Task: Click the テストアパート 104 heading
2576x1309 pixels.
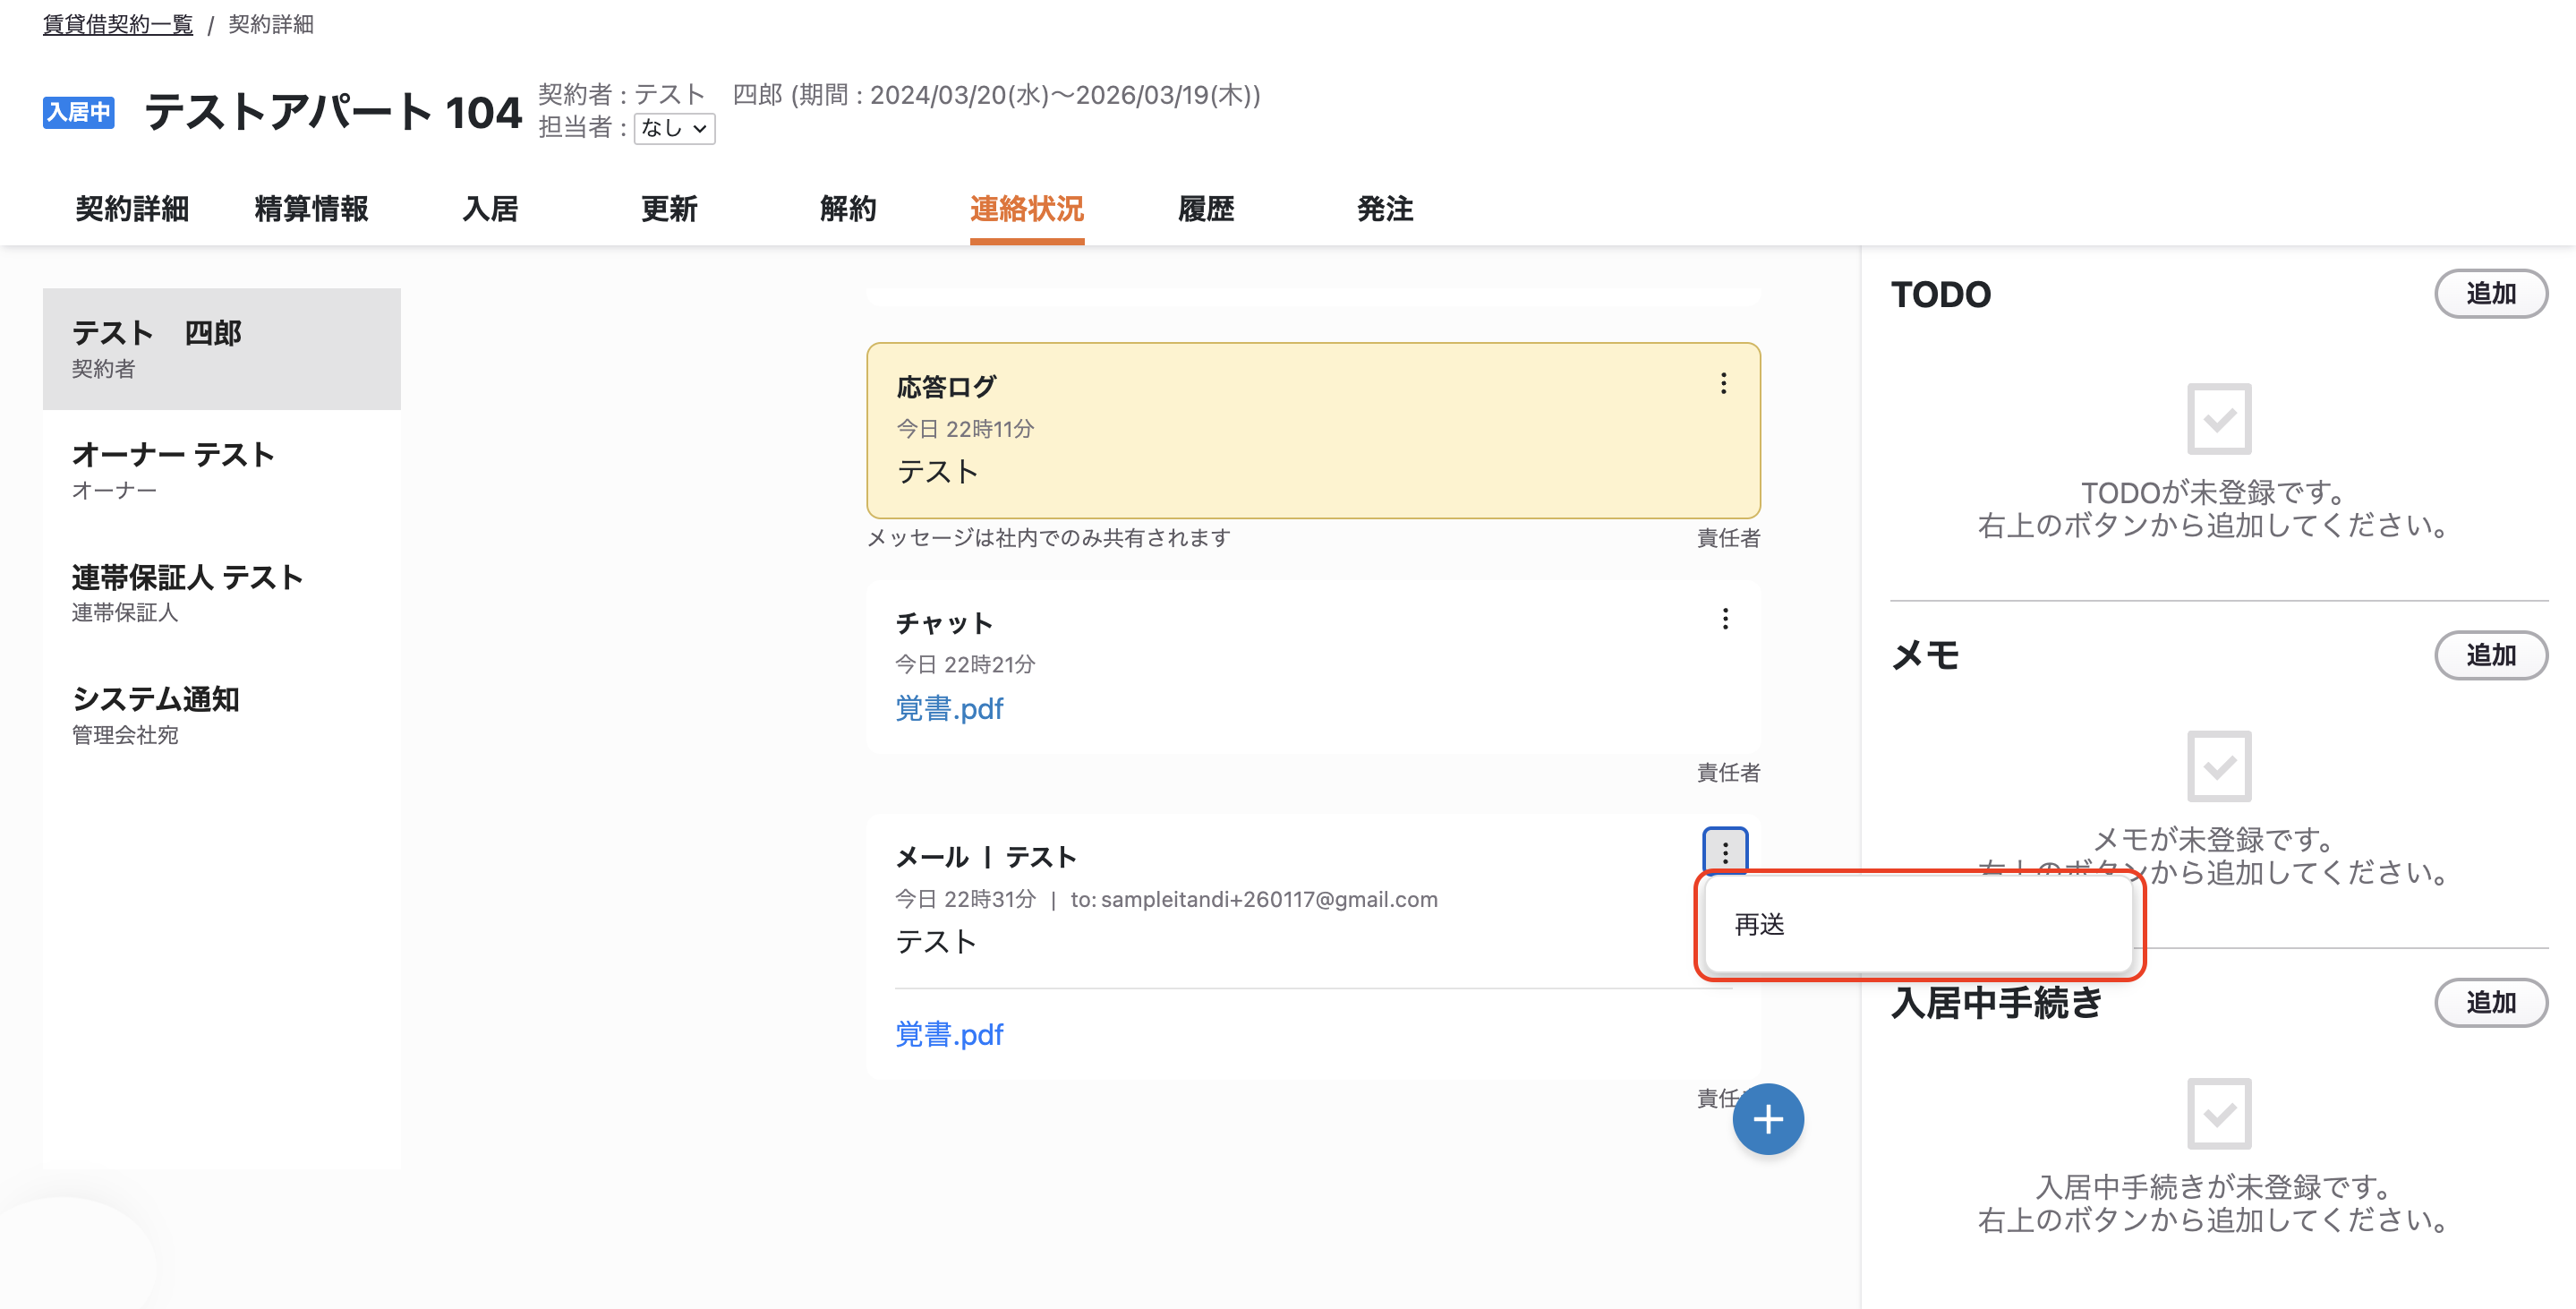Action: click(333, 112)
